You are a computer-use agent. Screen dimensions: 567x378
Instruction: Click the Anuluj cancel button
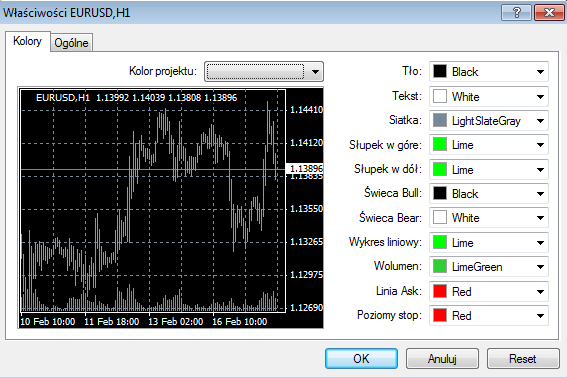pos(442,358)
